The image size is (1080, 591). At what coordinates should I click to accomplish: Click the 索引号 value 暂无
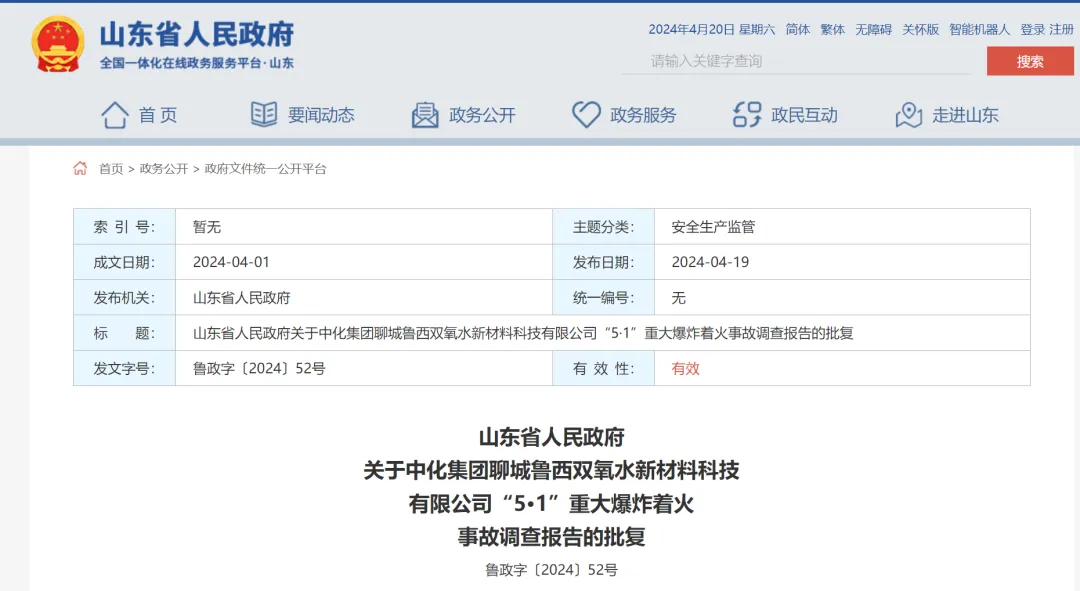[x=207, y=227]
